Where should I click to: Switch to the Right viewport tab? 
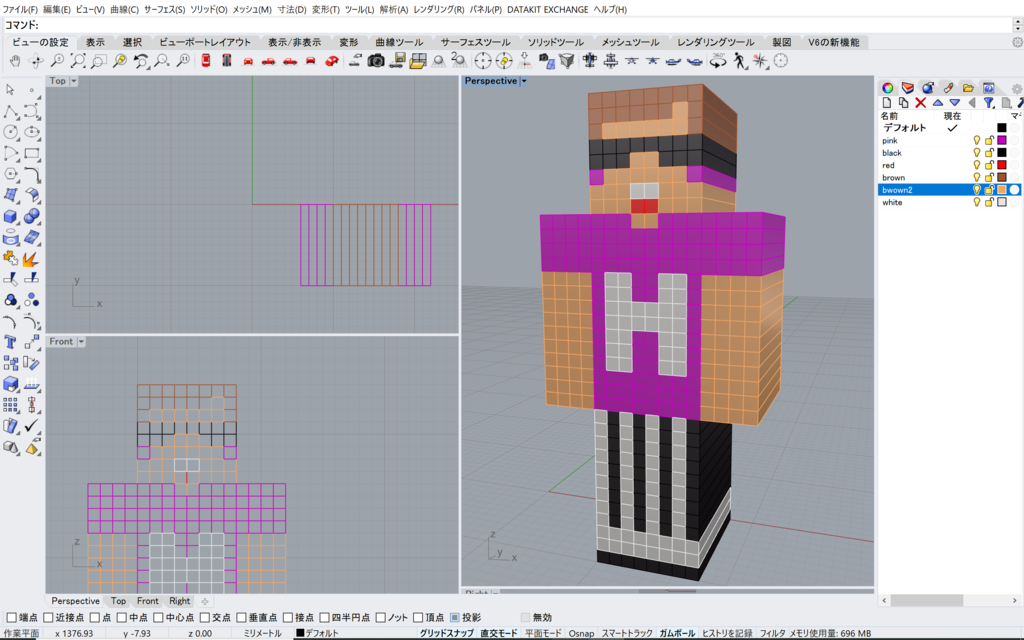(180, 601)
